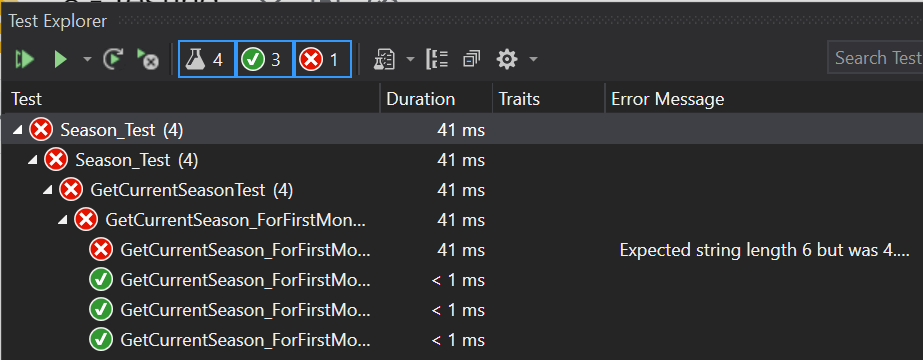
Task: Click the Group By icon
Action: [437, 59]
